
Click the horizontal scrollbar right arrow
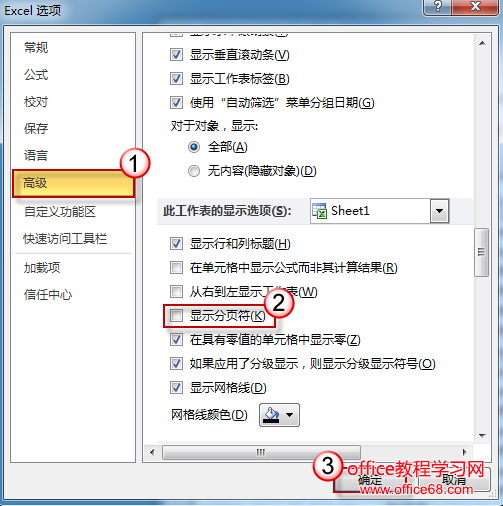pos(465,452)
